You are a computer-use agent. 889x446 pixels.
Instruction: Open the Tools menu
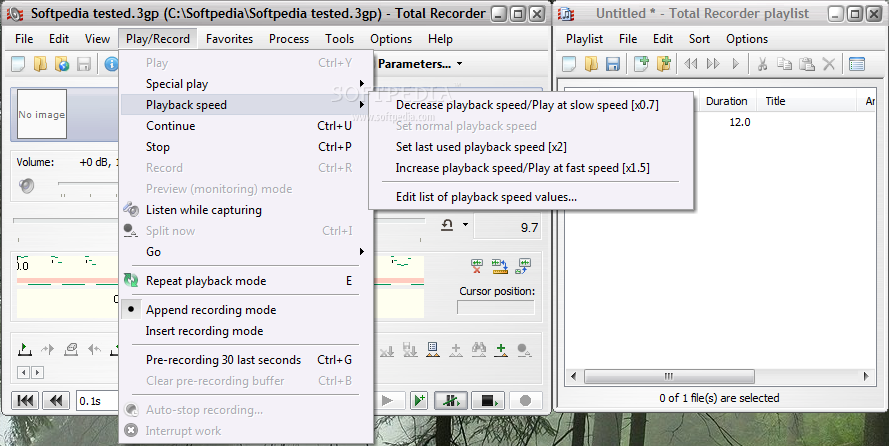click(339, 39)
